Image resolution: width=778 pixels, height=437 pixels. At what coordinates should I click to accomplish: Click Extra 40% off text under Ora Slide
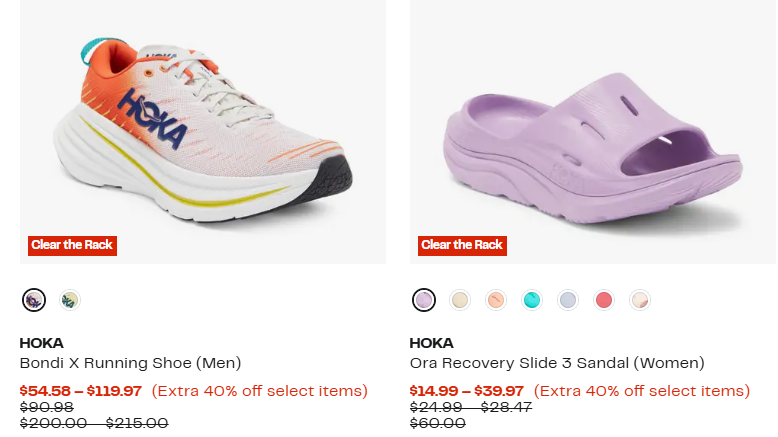tap(642, 391)
